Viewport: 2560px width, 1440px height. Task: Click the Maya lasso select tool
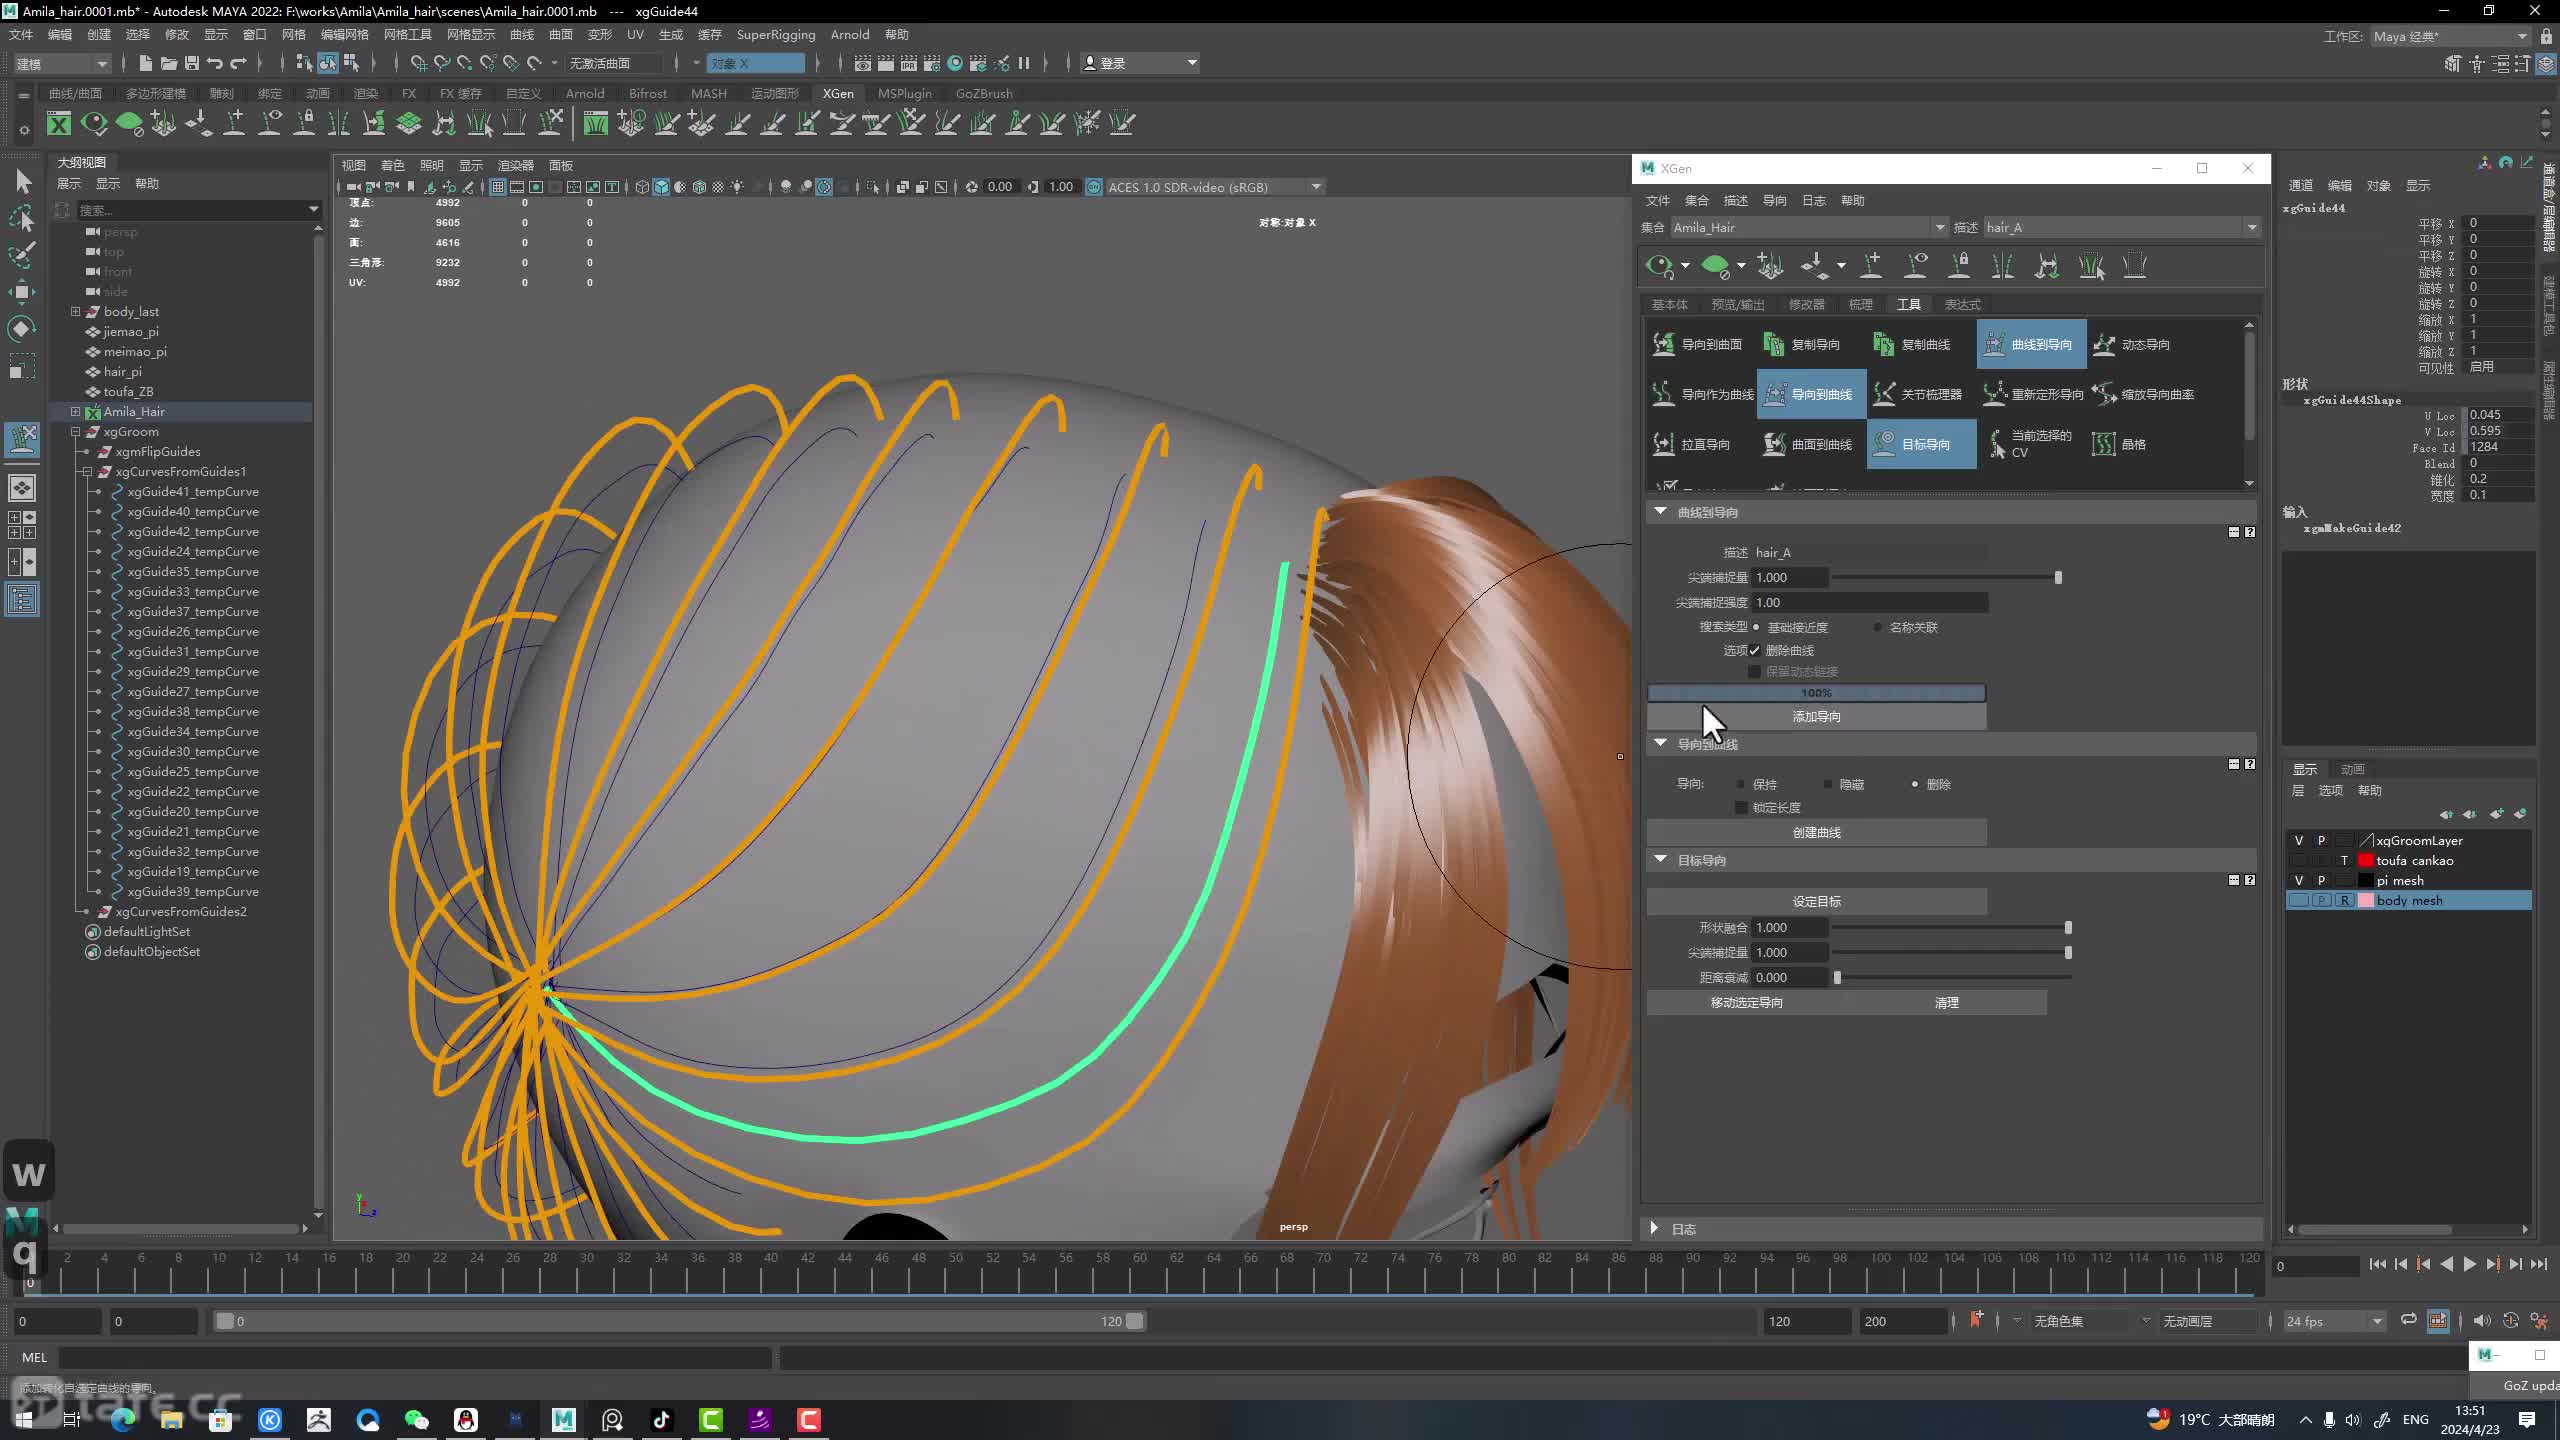(23, 218)
